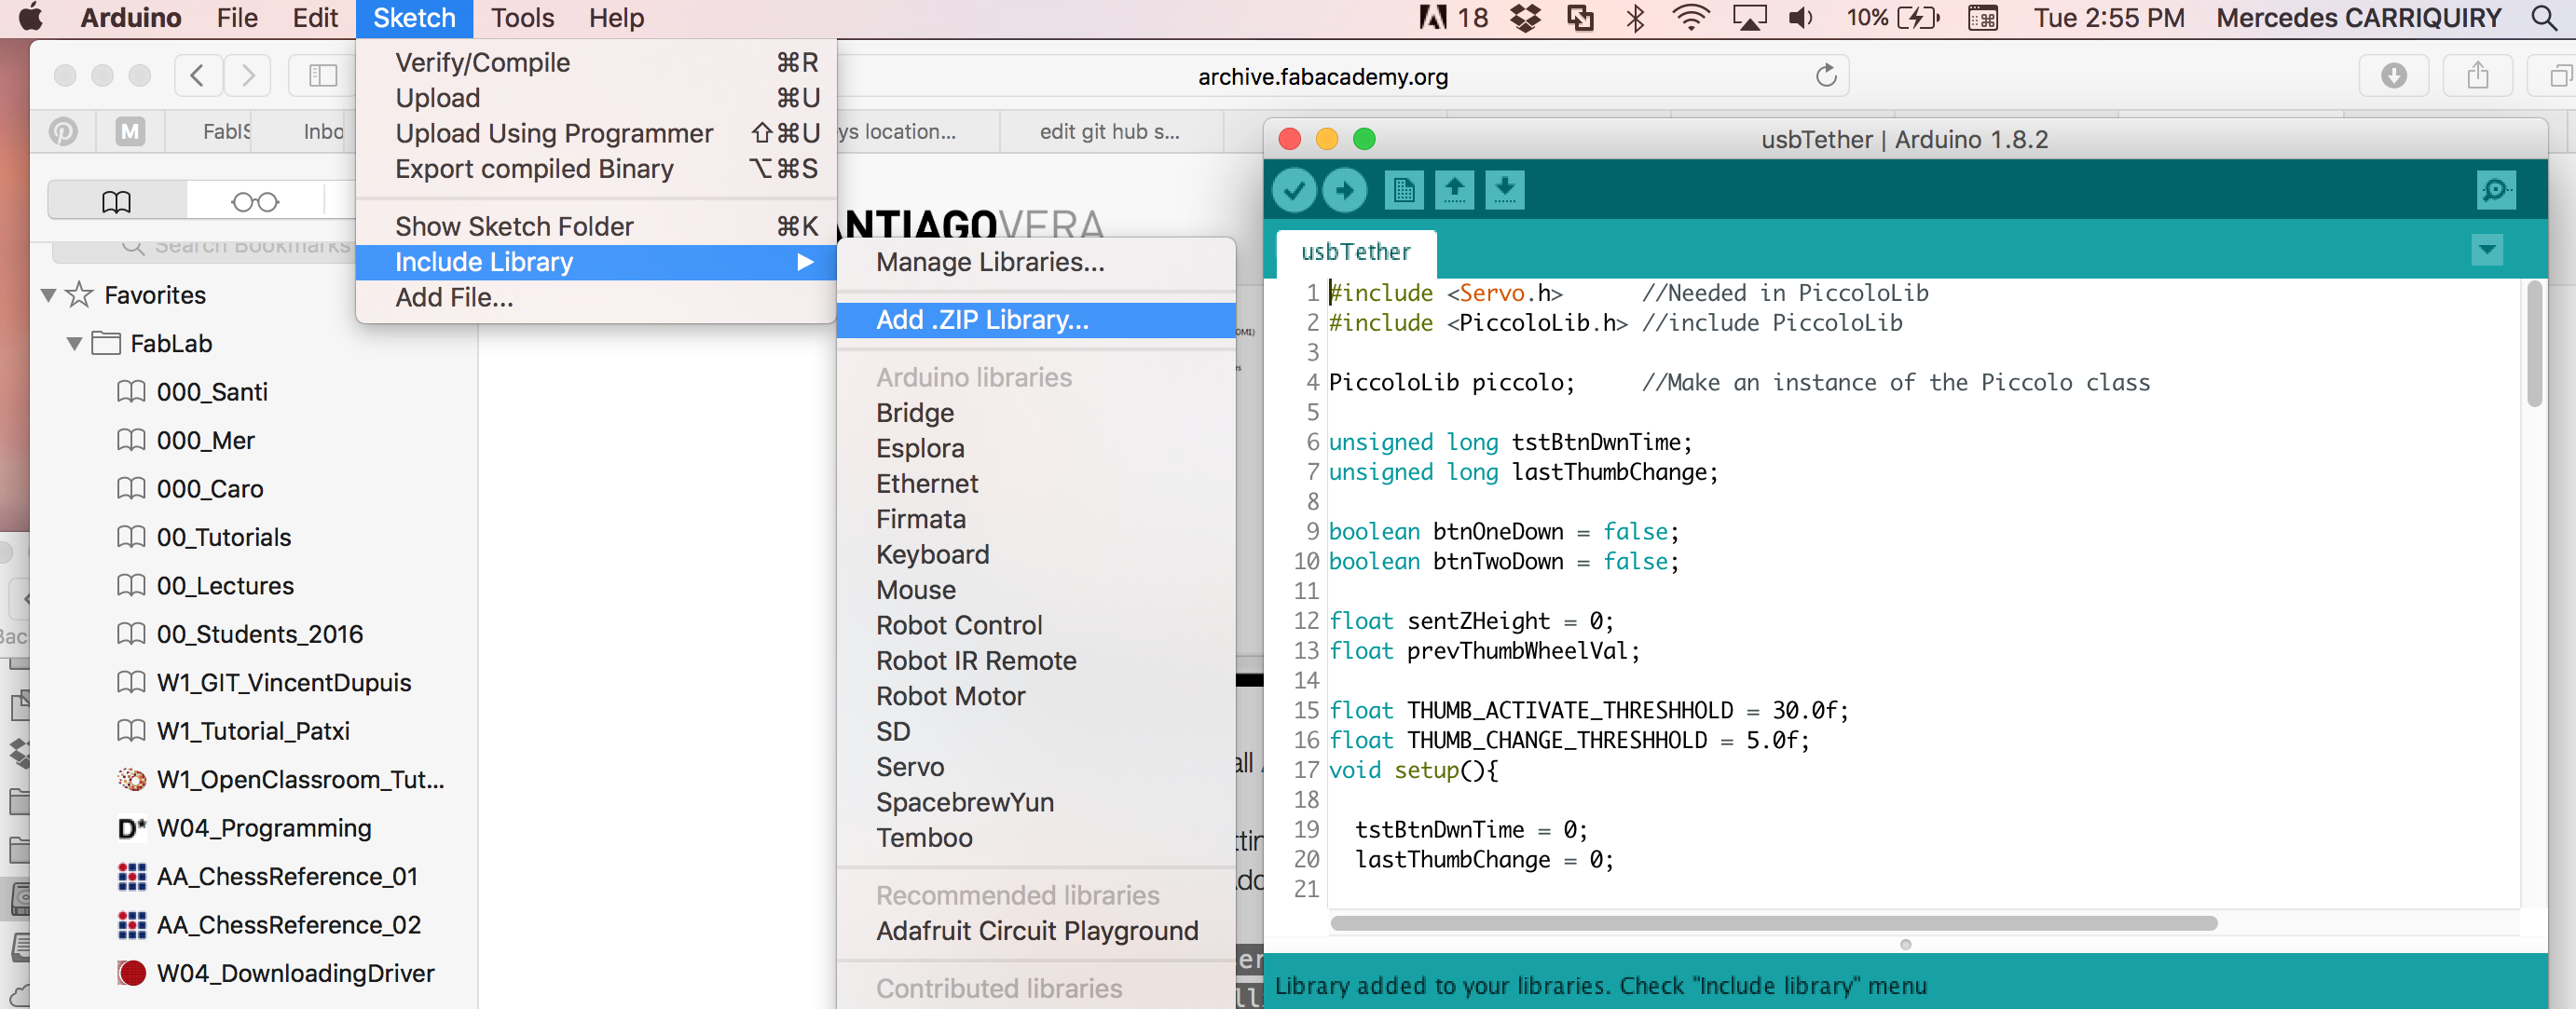Save the sketch using the down-arrow icon

[x=1504, y=189]
